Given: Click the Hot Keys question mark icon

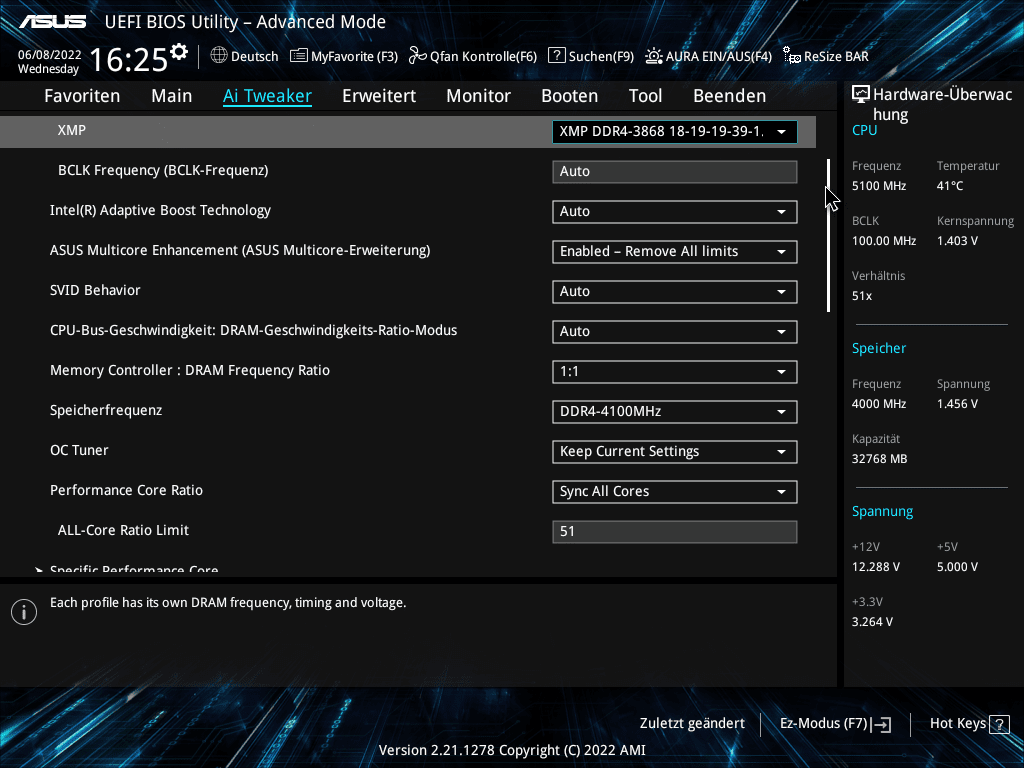Looking at the screenshot, I should pos(999,724).
